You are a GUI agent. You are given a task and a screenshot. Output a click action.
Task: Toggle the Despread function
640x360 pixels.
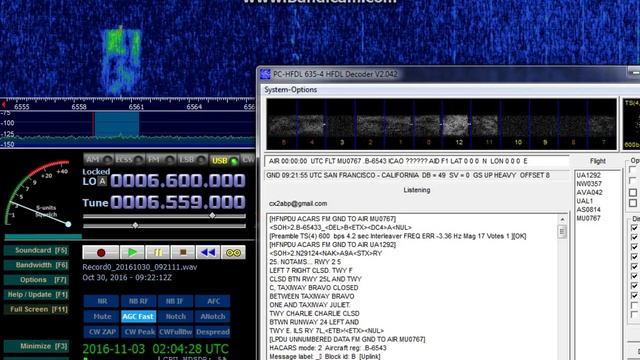(213, 332)
